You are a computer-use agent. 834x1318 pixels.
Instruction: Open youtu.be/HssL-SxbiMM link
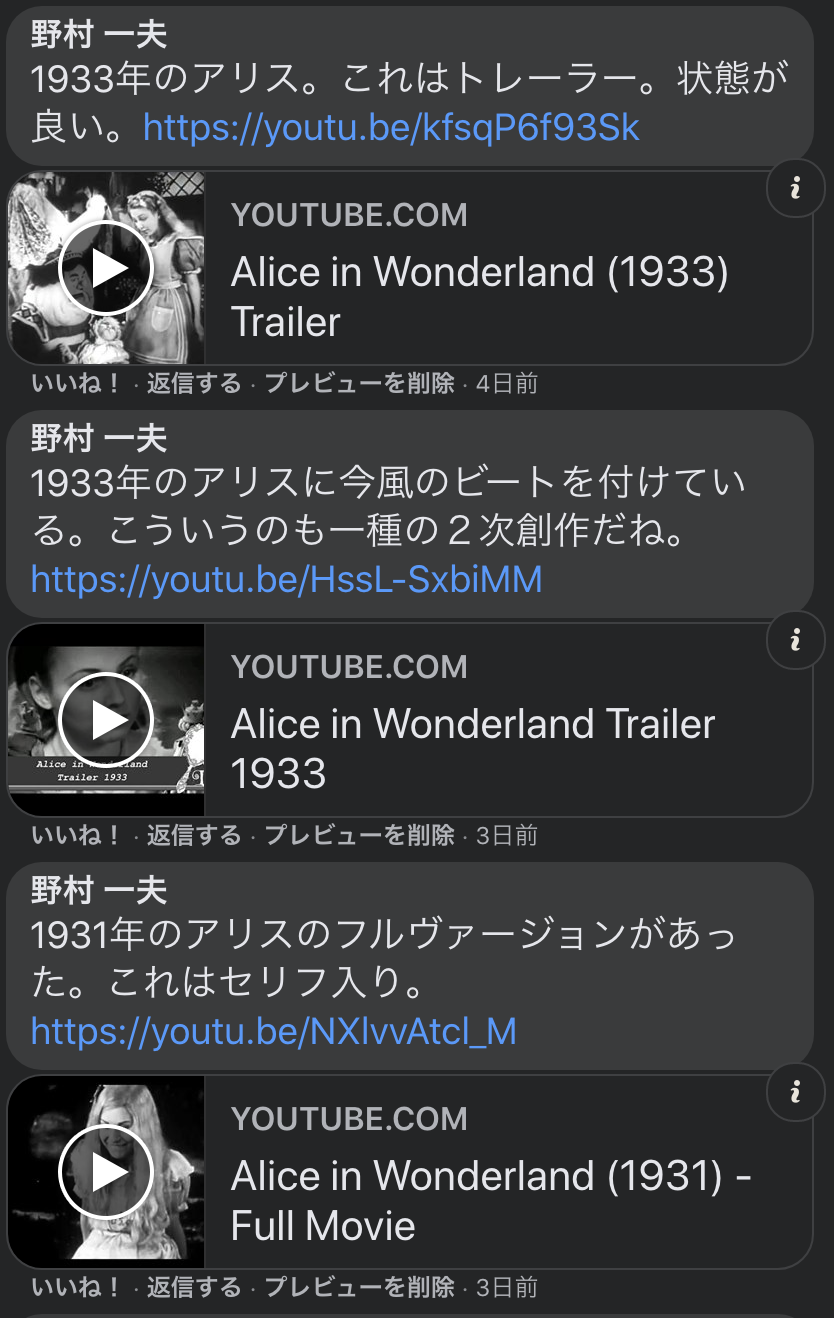coord(287,579)
